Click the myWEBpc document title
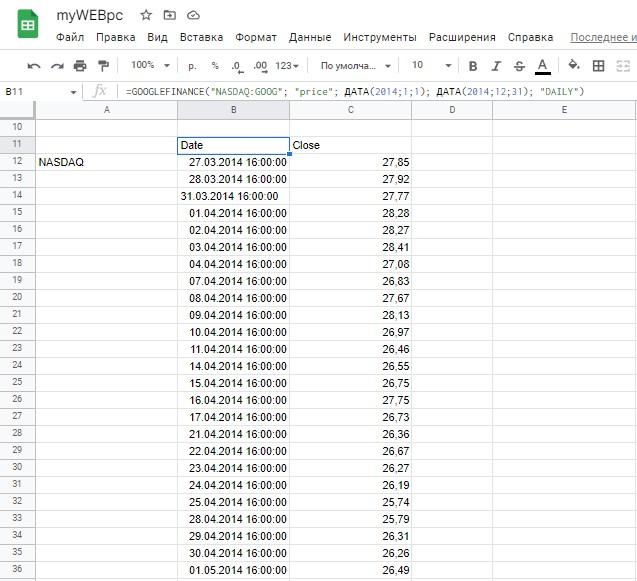Viewport: 637px width, 581px height. [x=89, y=15]
